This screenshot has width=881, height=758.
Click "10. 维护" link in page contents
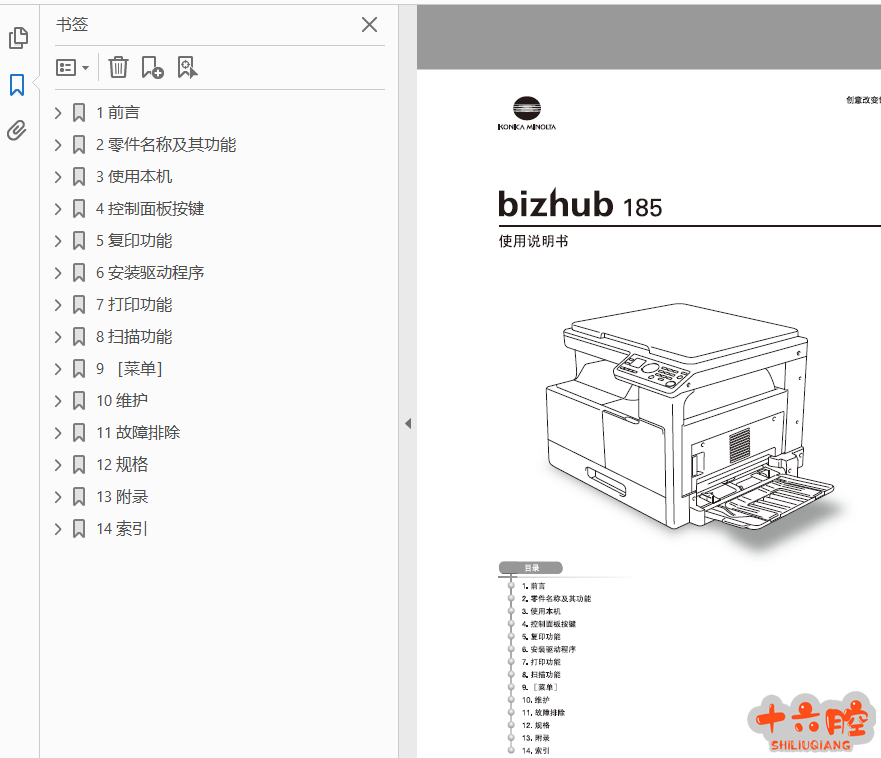coord(535,700)
